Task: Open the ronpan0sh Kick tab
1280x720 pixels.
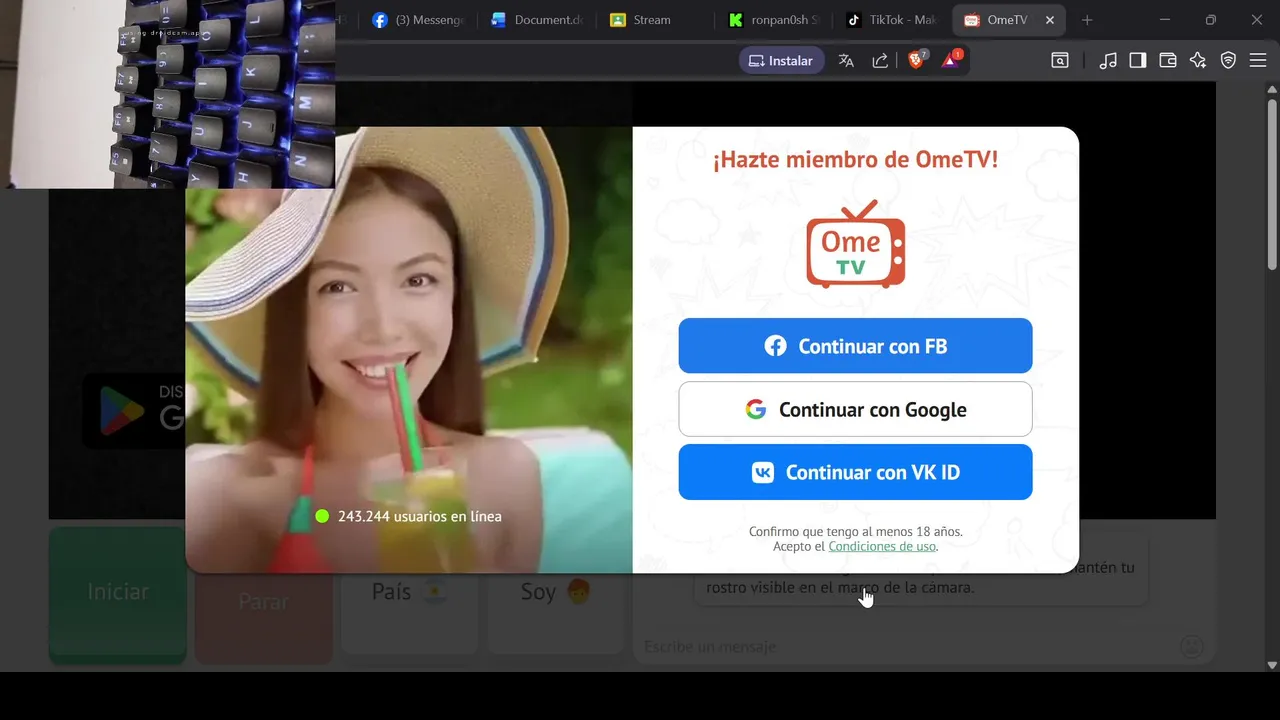Action: click(773, 20)
